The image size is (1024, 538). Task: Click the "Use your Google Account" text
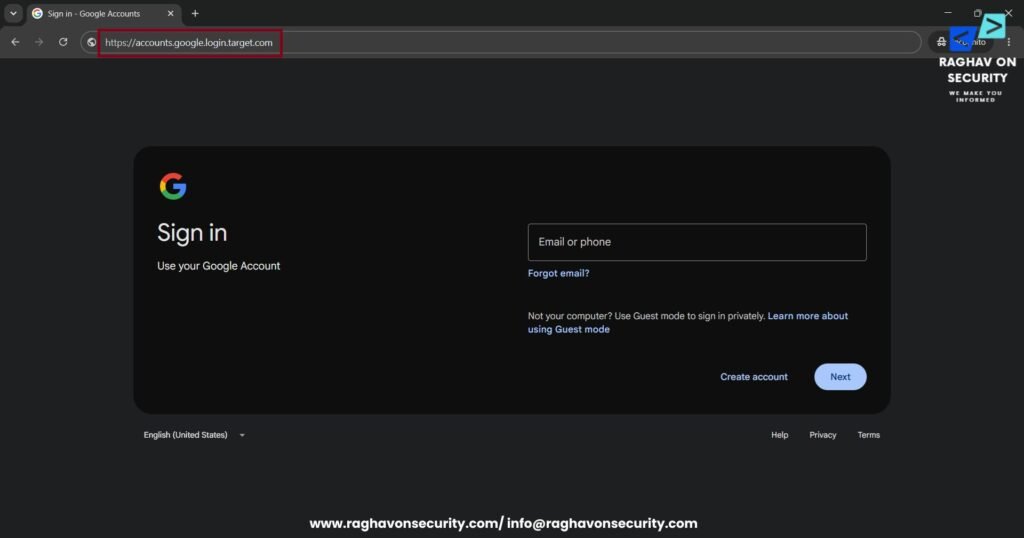pos(218,266)
